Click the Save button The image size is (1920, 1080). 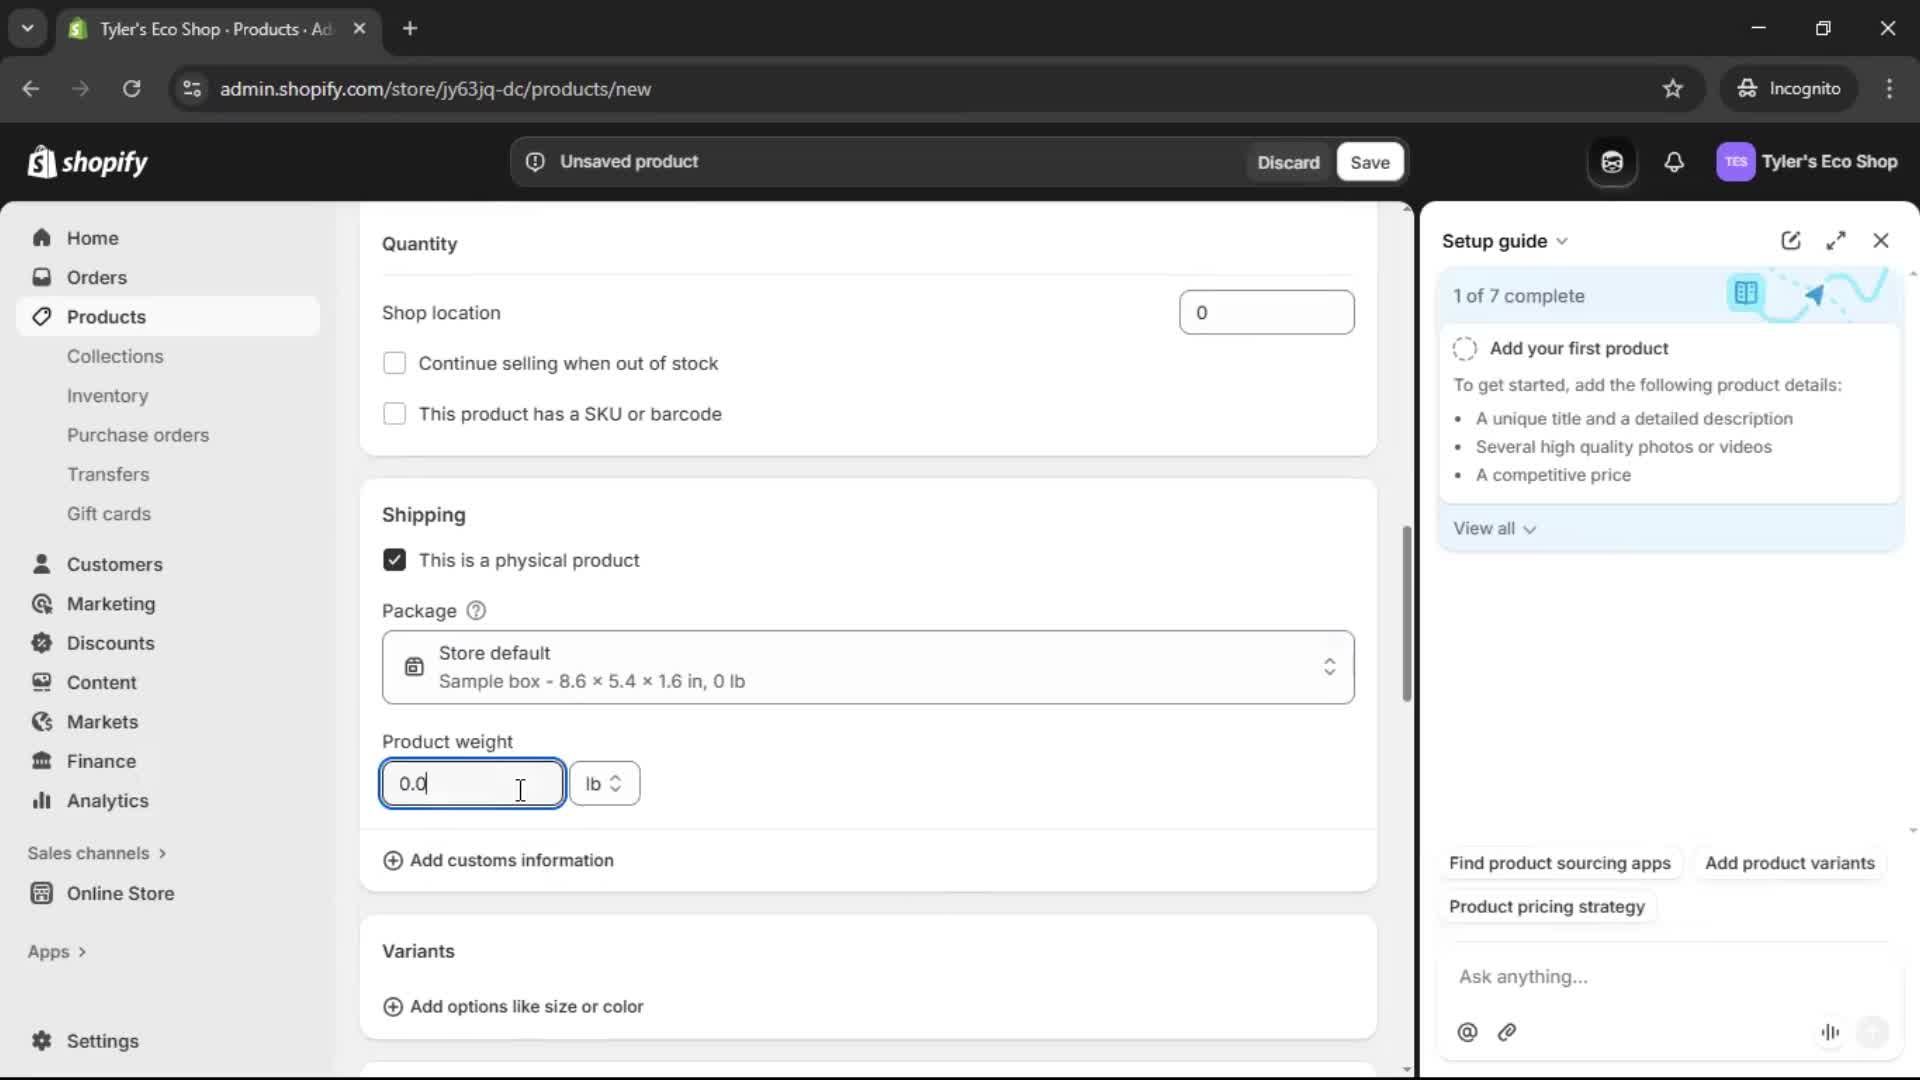[x=1369, y=161]
